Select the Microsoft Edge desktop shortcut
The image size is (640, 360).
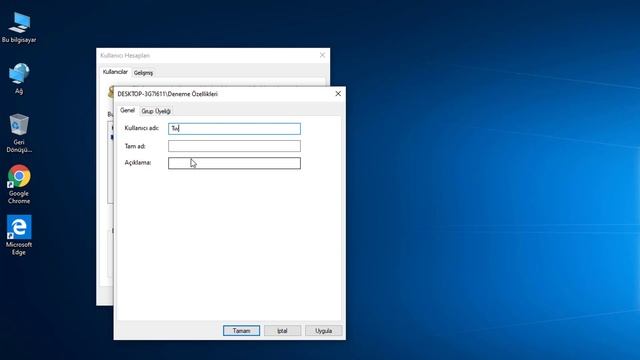(19, 235)
